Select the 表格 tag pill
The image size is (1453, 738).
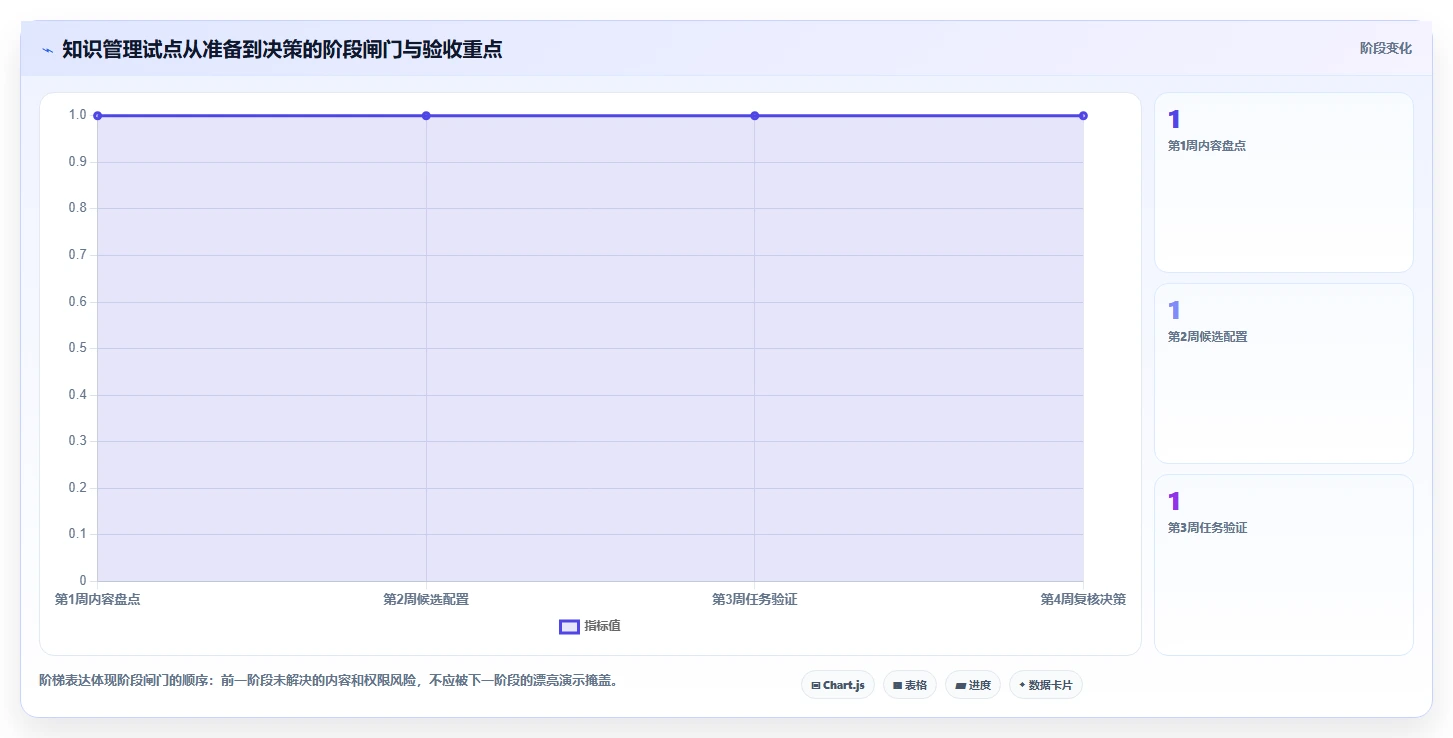click(x=910, y=685)
